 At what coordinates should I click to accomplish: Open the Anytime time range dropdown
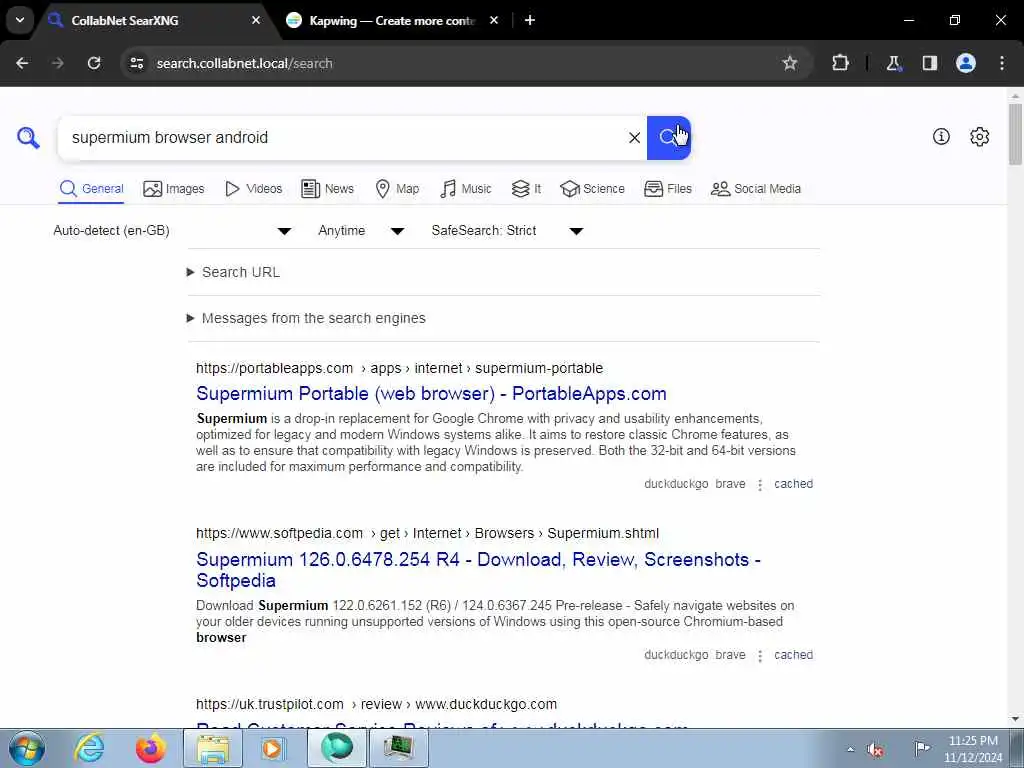pos(361,231)
